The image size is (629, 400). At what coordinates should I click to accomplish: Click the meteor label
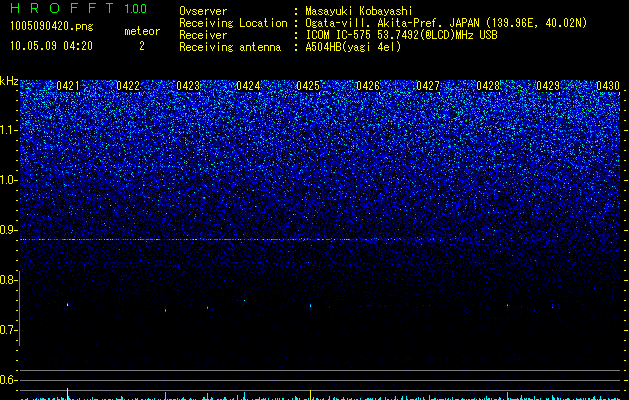(x=142, y=31)
